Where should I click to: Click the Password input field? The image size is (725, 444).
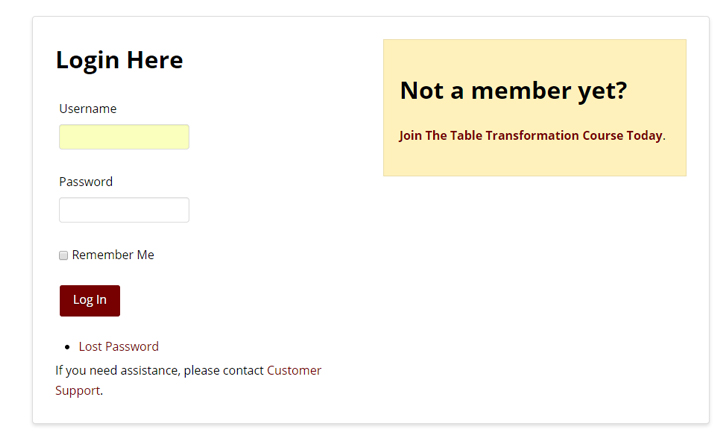point(124,210)
